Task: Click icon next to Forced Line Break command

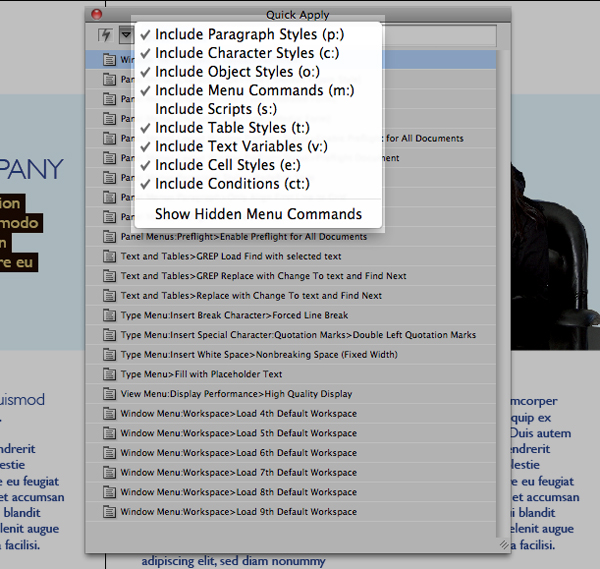Action: click(110, 315)
